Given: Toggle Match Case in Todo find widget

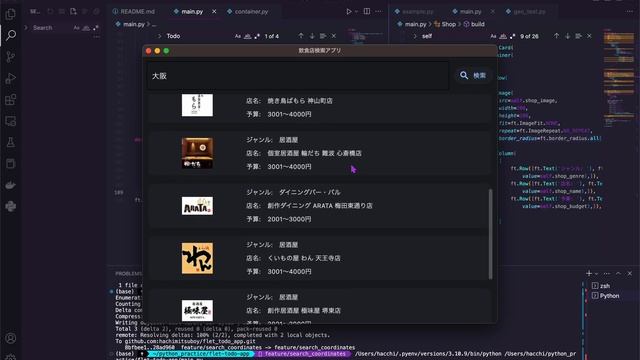Looking at the screenshot, I should (x=238, y=36).
